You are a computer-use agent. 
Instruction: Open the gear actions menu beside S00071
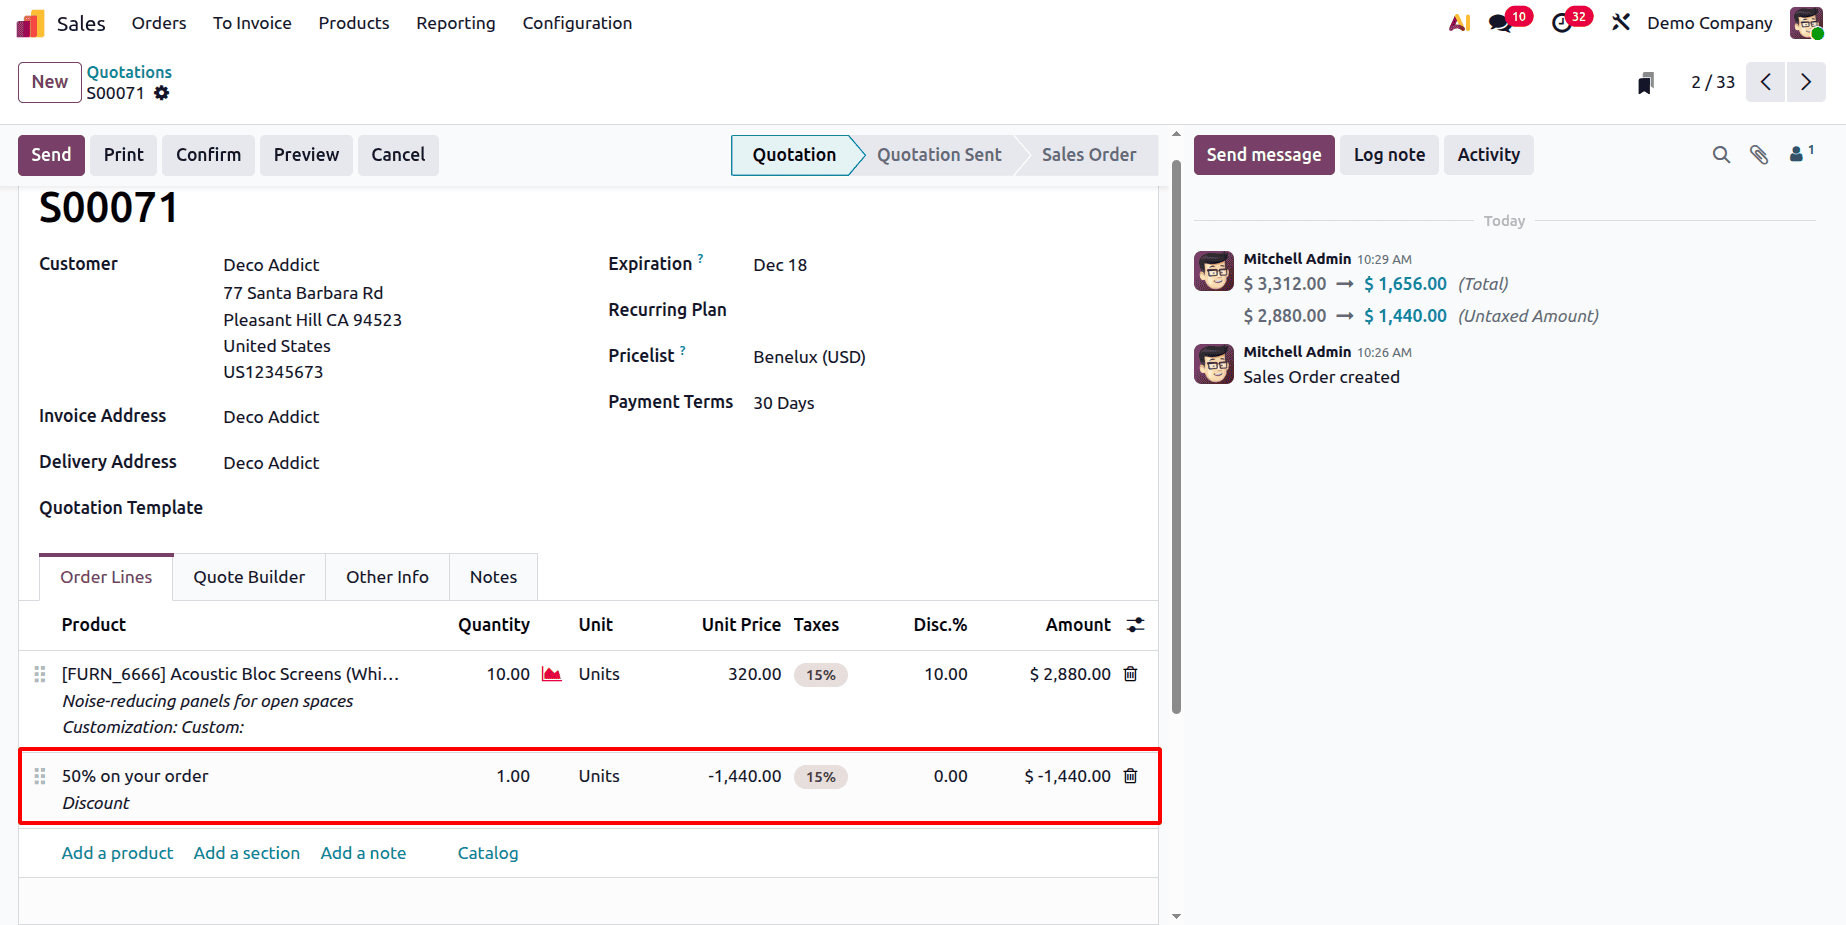click(x=162, y=93)
